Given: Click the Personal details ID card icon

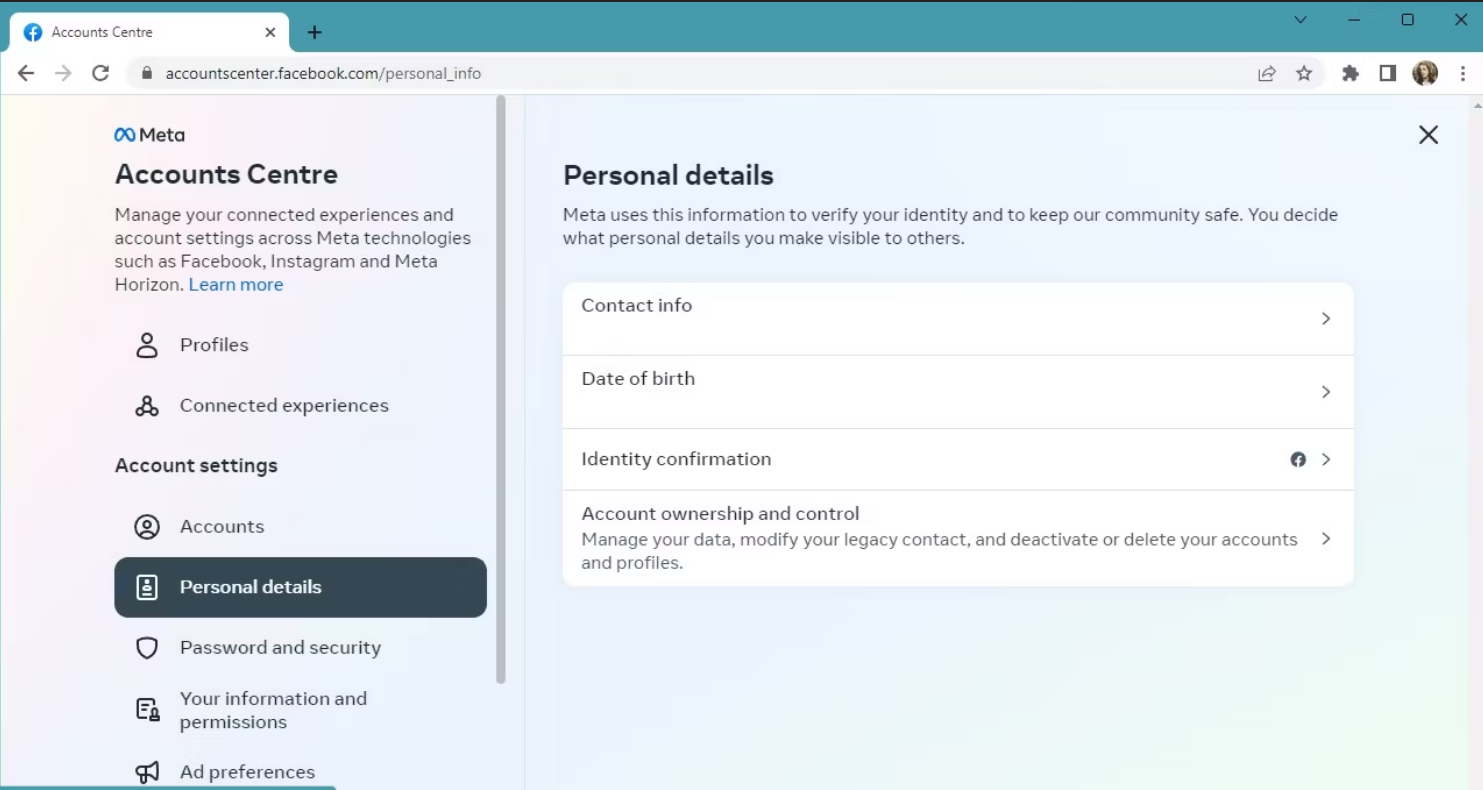Looking at the screenshot, I should pyautogui.click(x=147, y=587).
